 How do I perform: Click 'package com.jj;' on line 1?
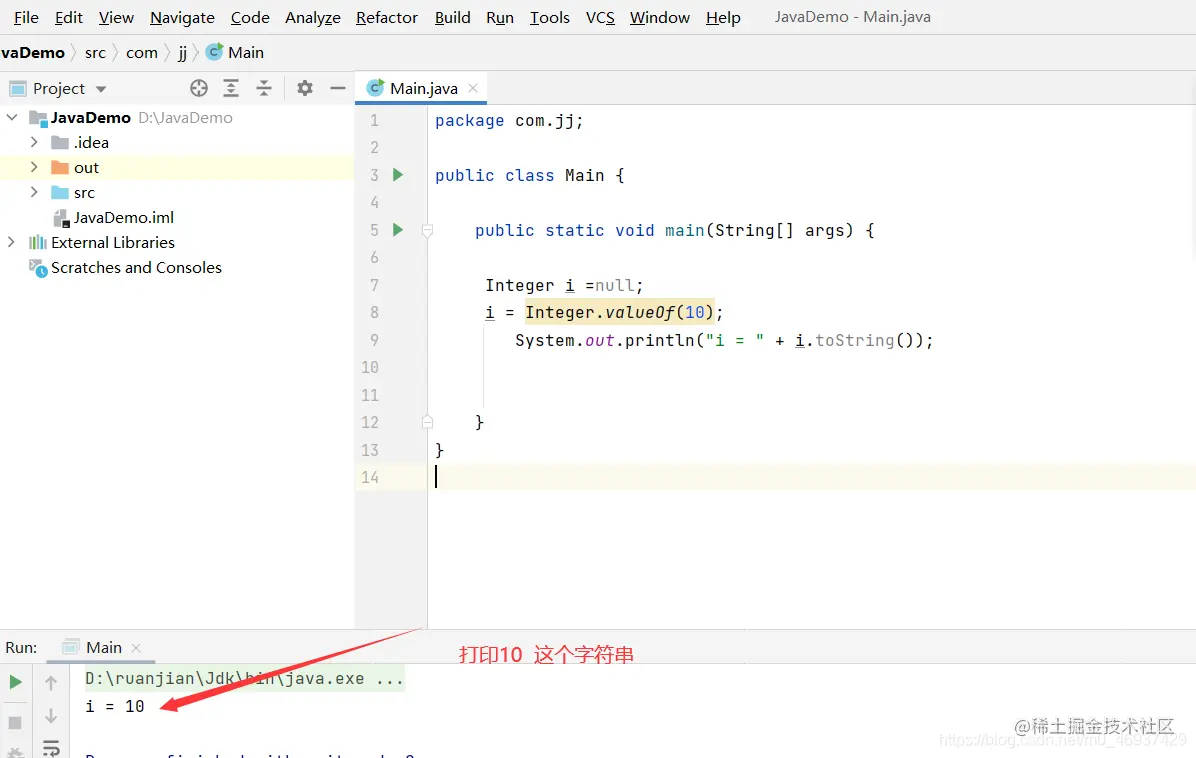[509, 120]
